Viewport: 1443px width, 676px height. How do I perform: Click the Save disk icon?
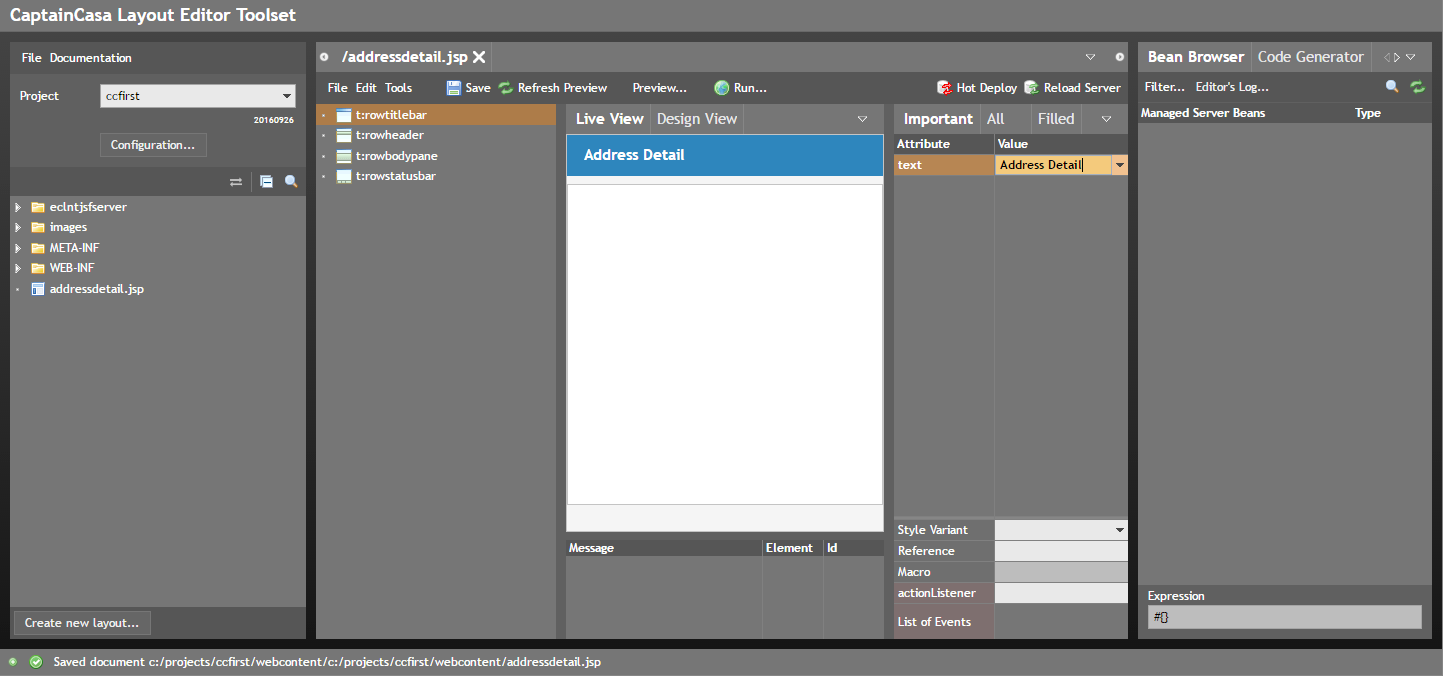coord(454,88)
